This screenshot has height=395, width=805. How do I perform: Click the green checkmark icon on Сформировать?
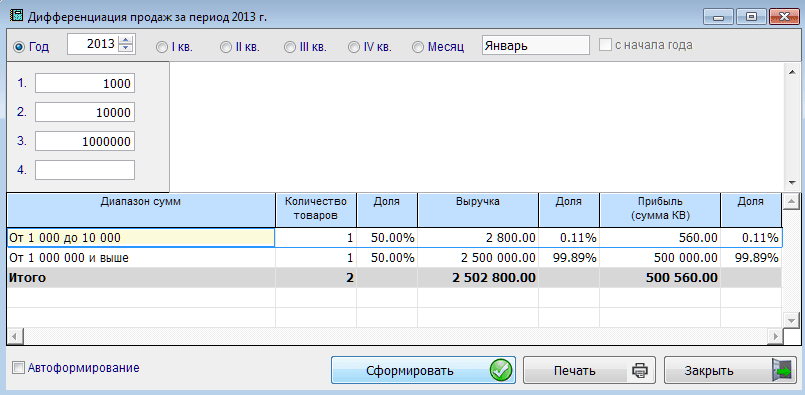tap(501, 370)
